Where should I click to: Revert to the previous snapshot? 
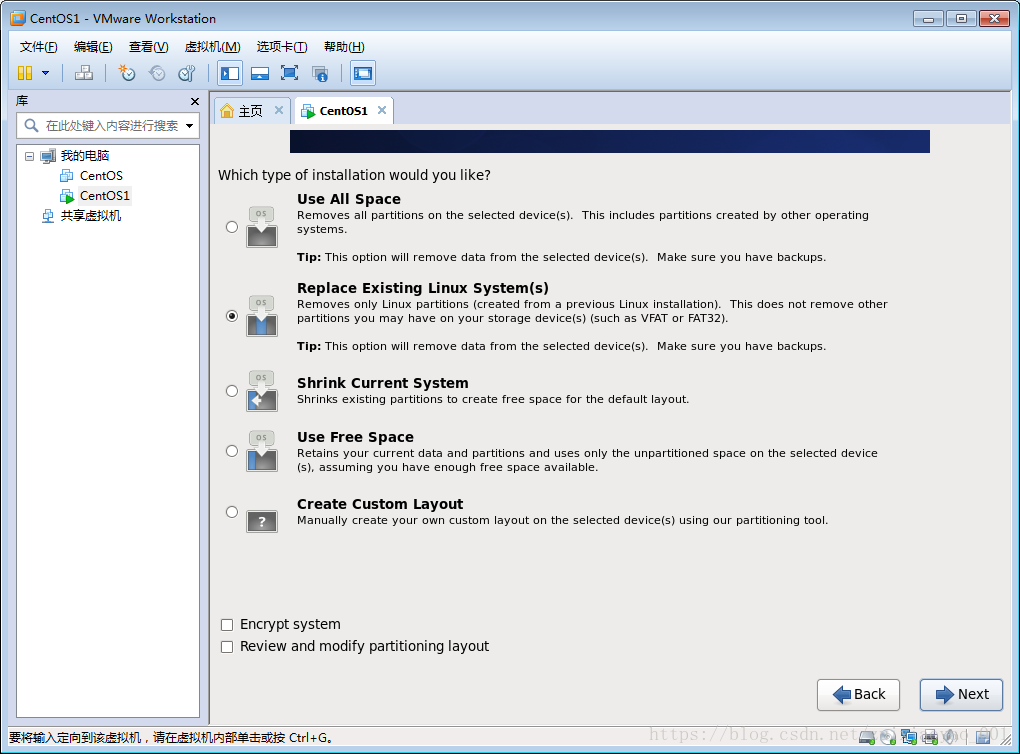(157, 73)
